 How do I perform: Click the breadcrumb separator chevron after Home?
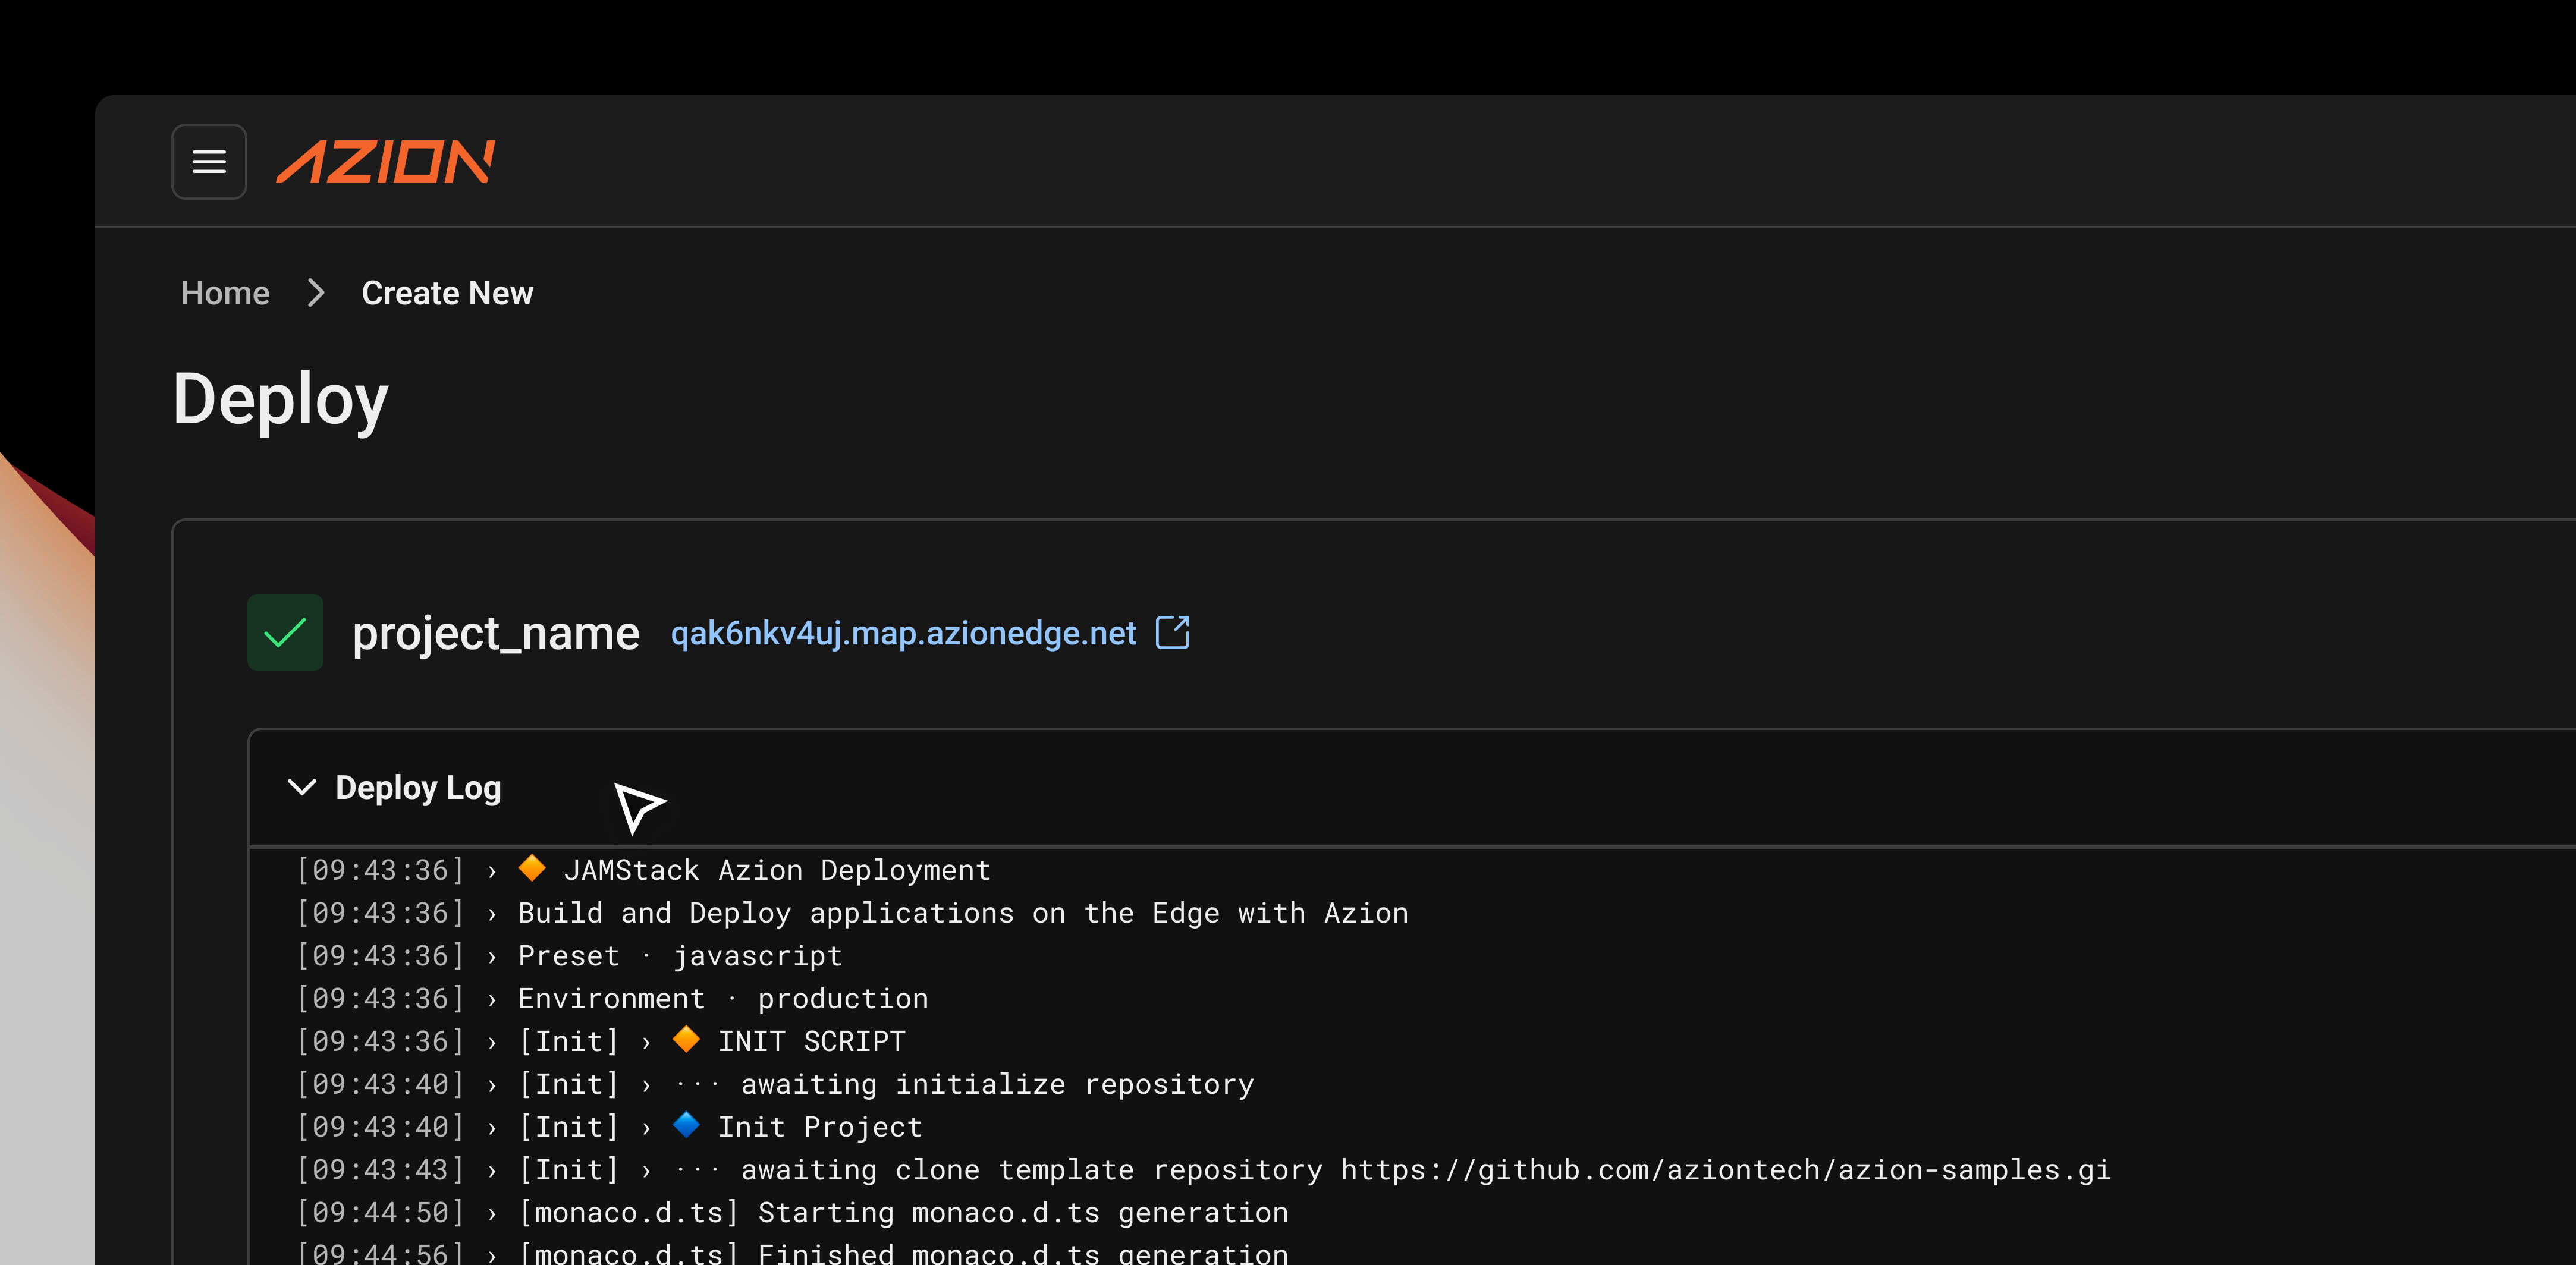(316, 293)
